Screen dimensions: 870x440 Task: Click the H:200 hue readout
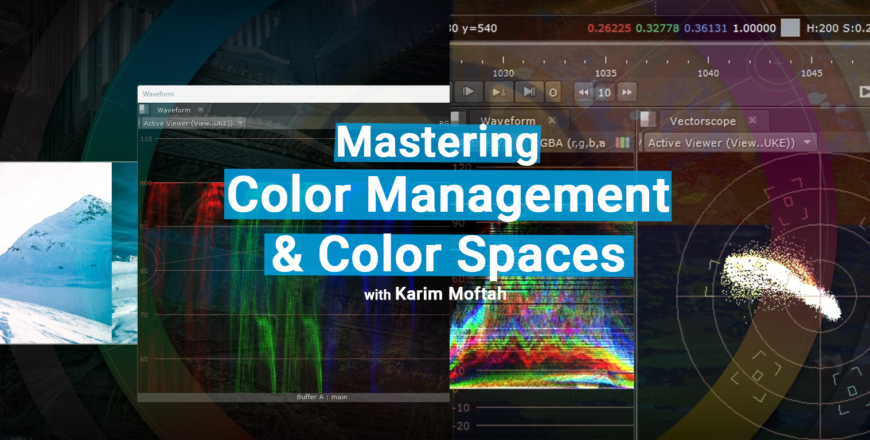(x=824, y=28)
